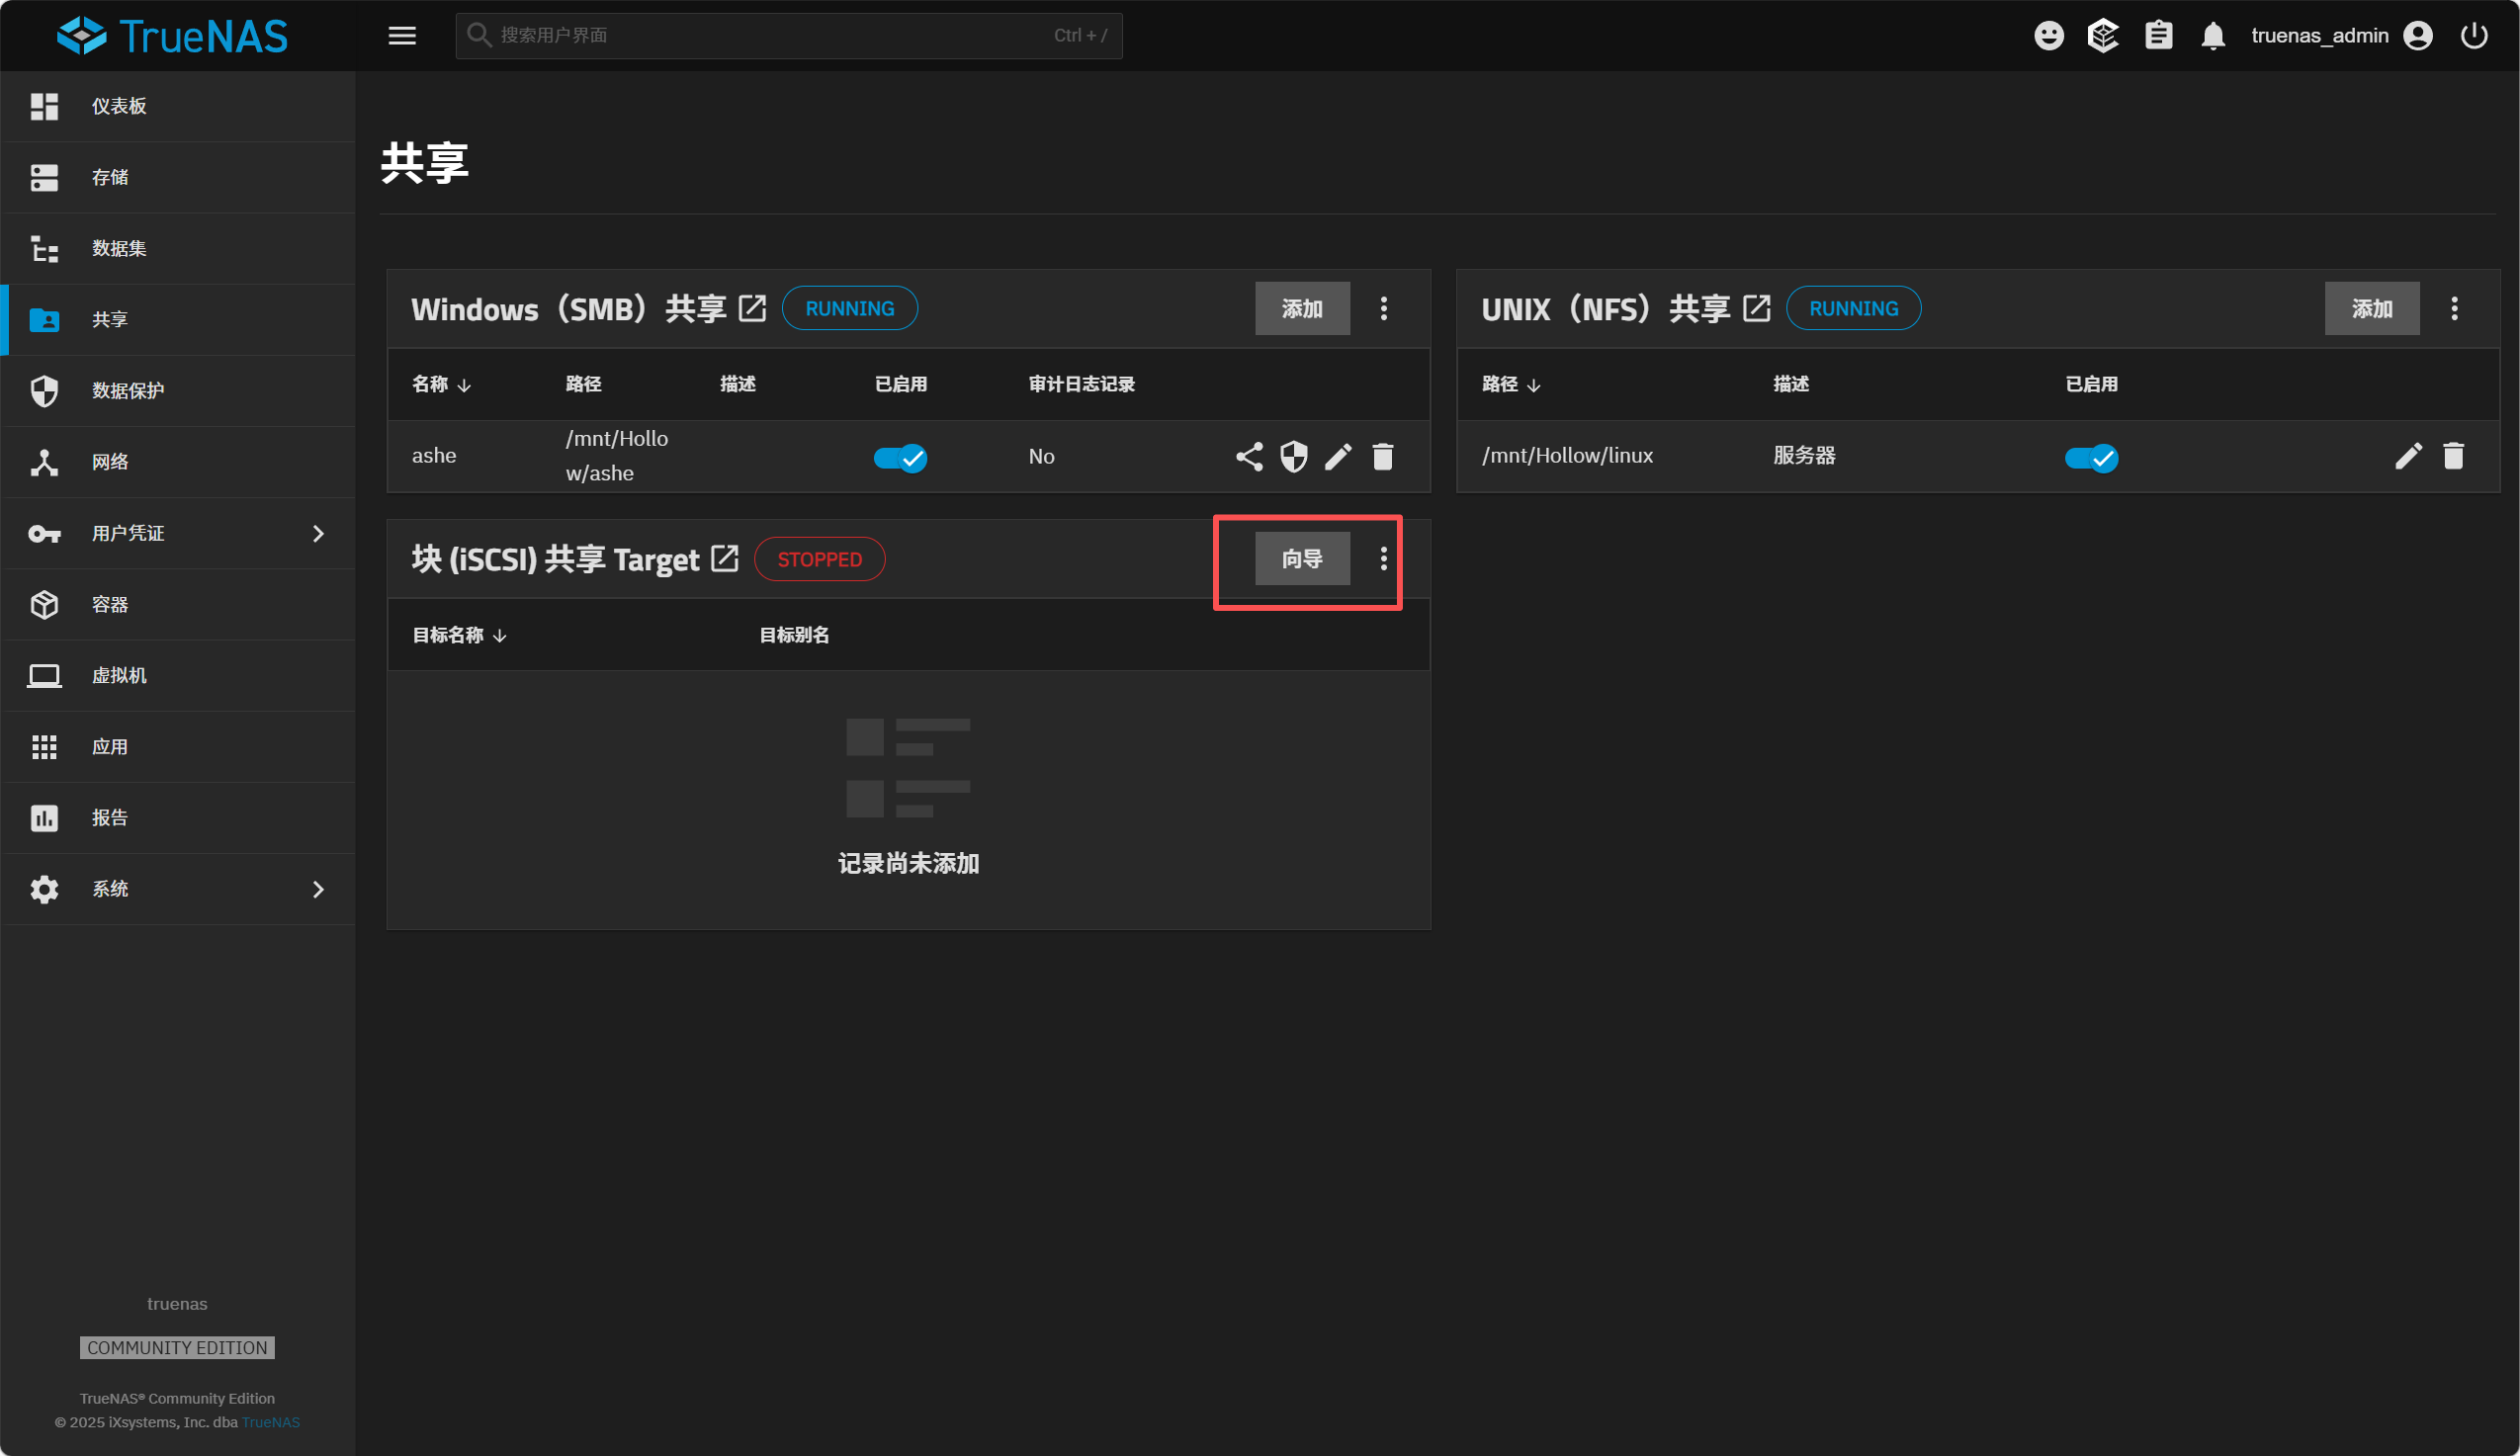This screenshot has height=1456, width=2520.
Task: Launch the iSCSI 向导 wizard button
Action: pos(1302,559)
